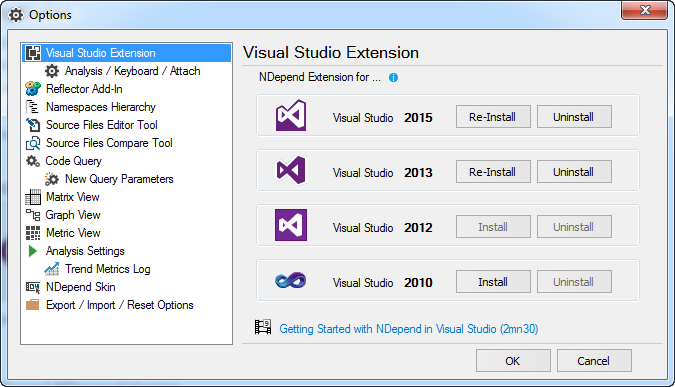
Task: Open Namespaces Hierarchy settings
Action: 101,107
